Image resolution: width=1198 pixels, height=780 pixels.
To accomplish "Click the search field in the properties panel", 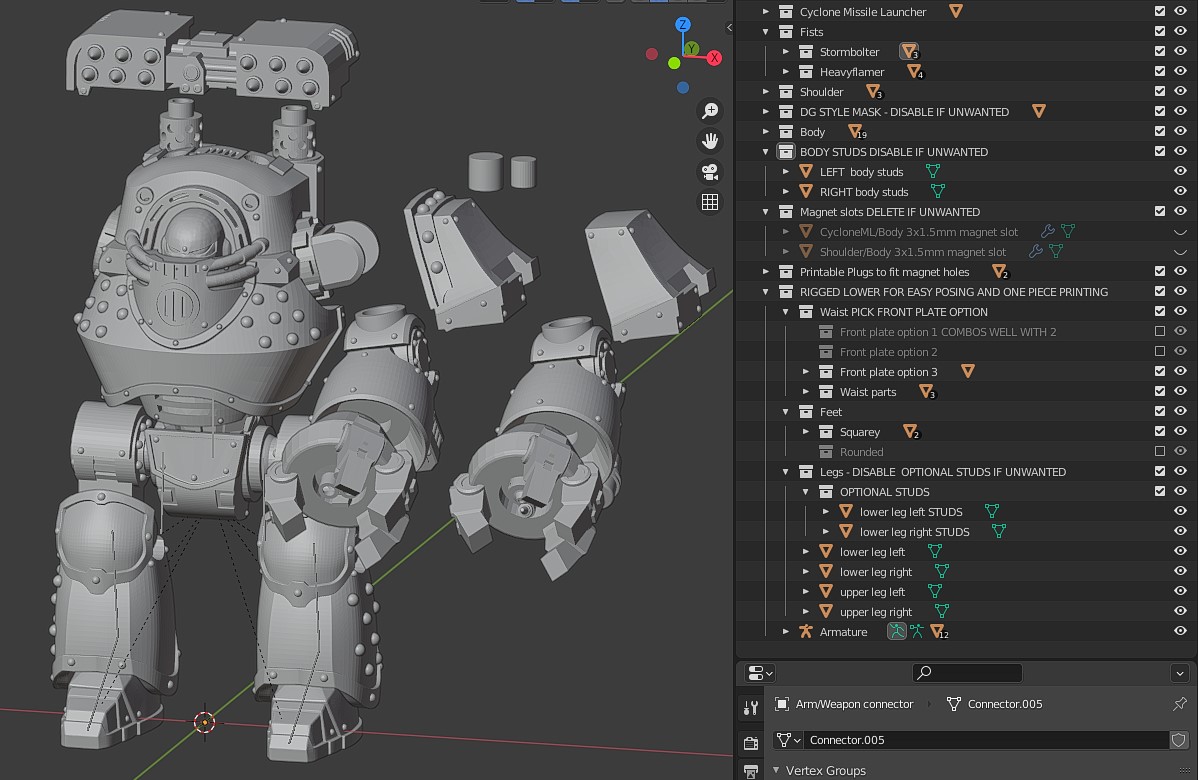I will (x=966, y=672).
